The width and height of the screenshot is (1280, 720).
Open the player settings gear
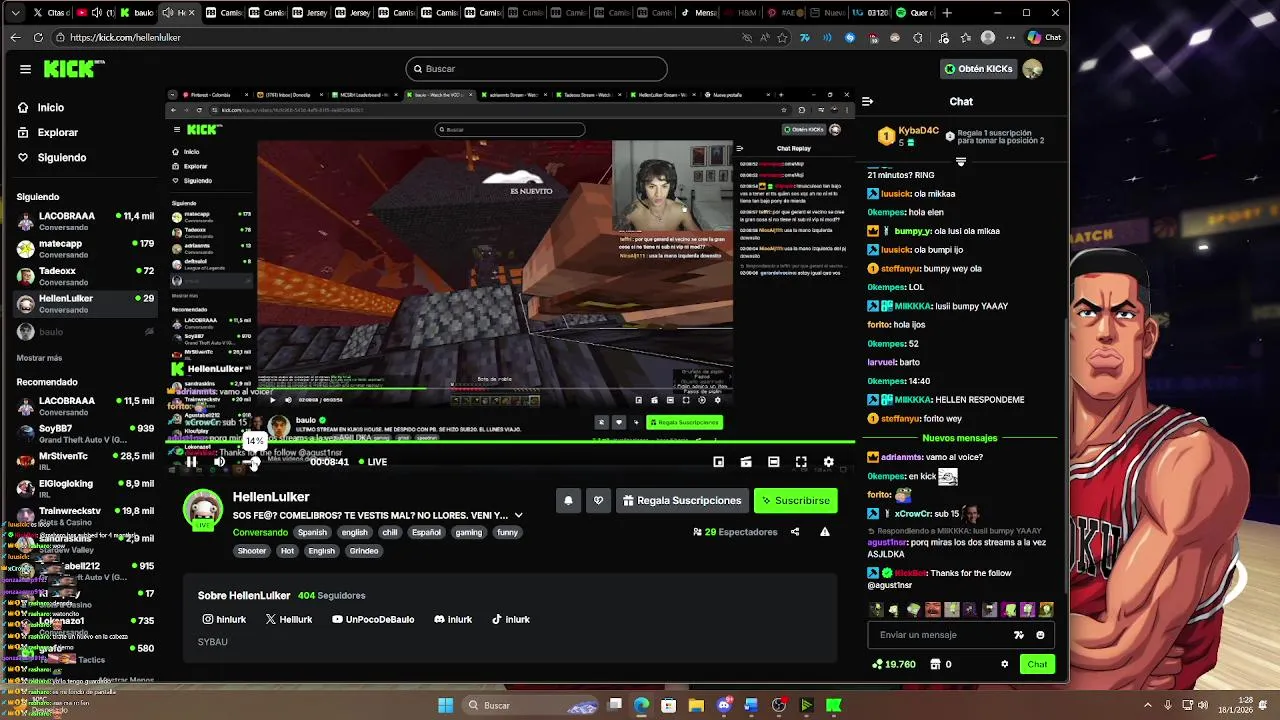[828, 462]
